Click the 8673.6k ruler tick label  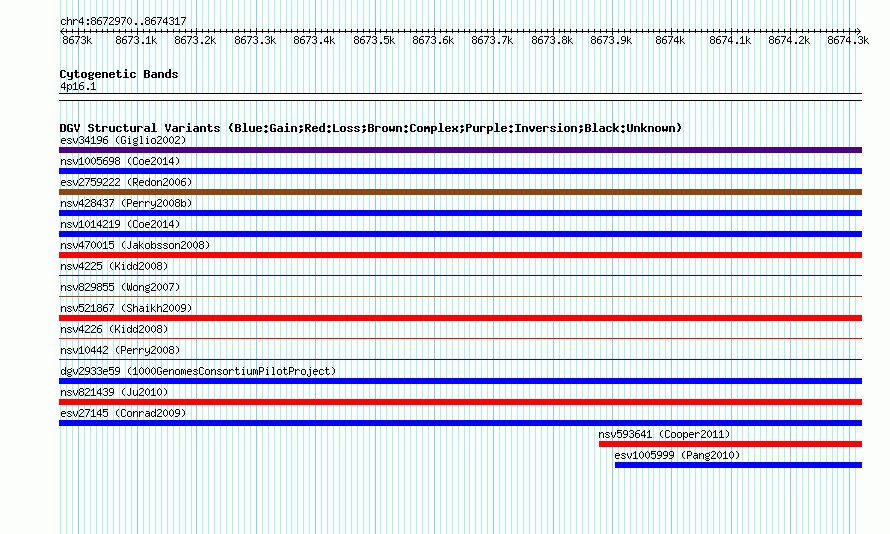pos(433,40)
